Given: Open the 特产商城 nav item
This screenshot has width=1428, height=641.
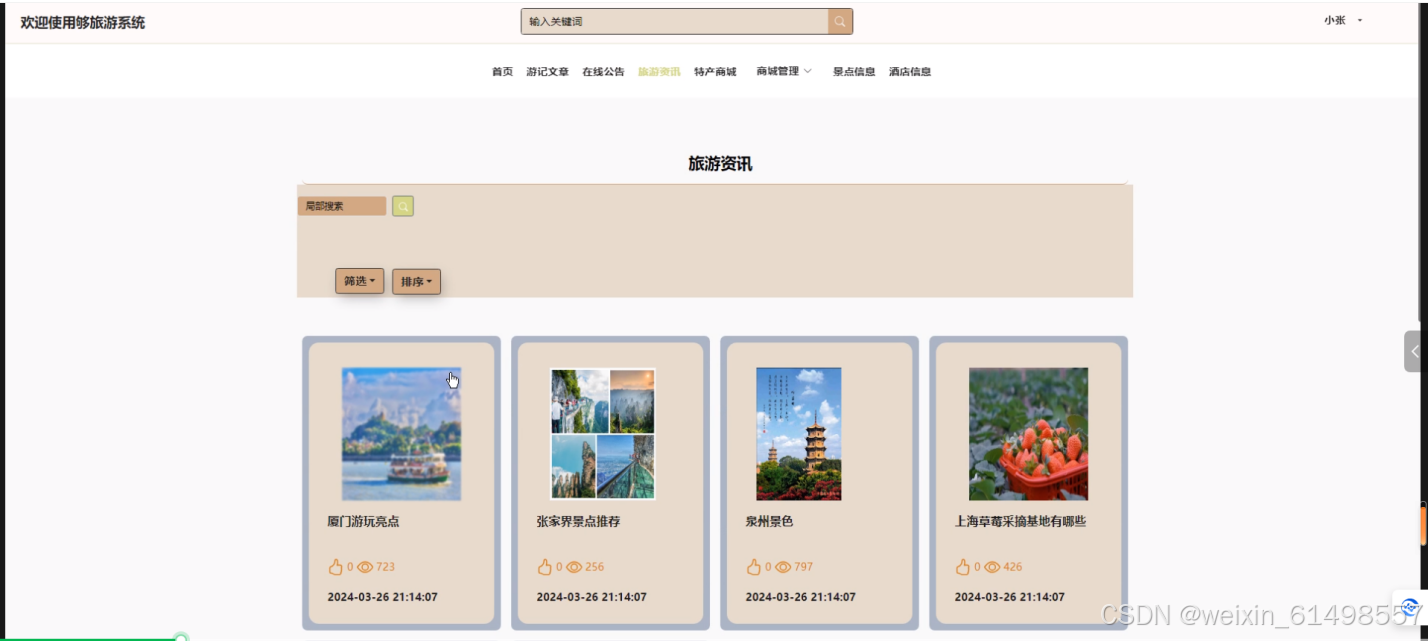Looking at the screenshot, I should click(715, 71).
